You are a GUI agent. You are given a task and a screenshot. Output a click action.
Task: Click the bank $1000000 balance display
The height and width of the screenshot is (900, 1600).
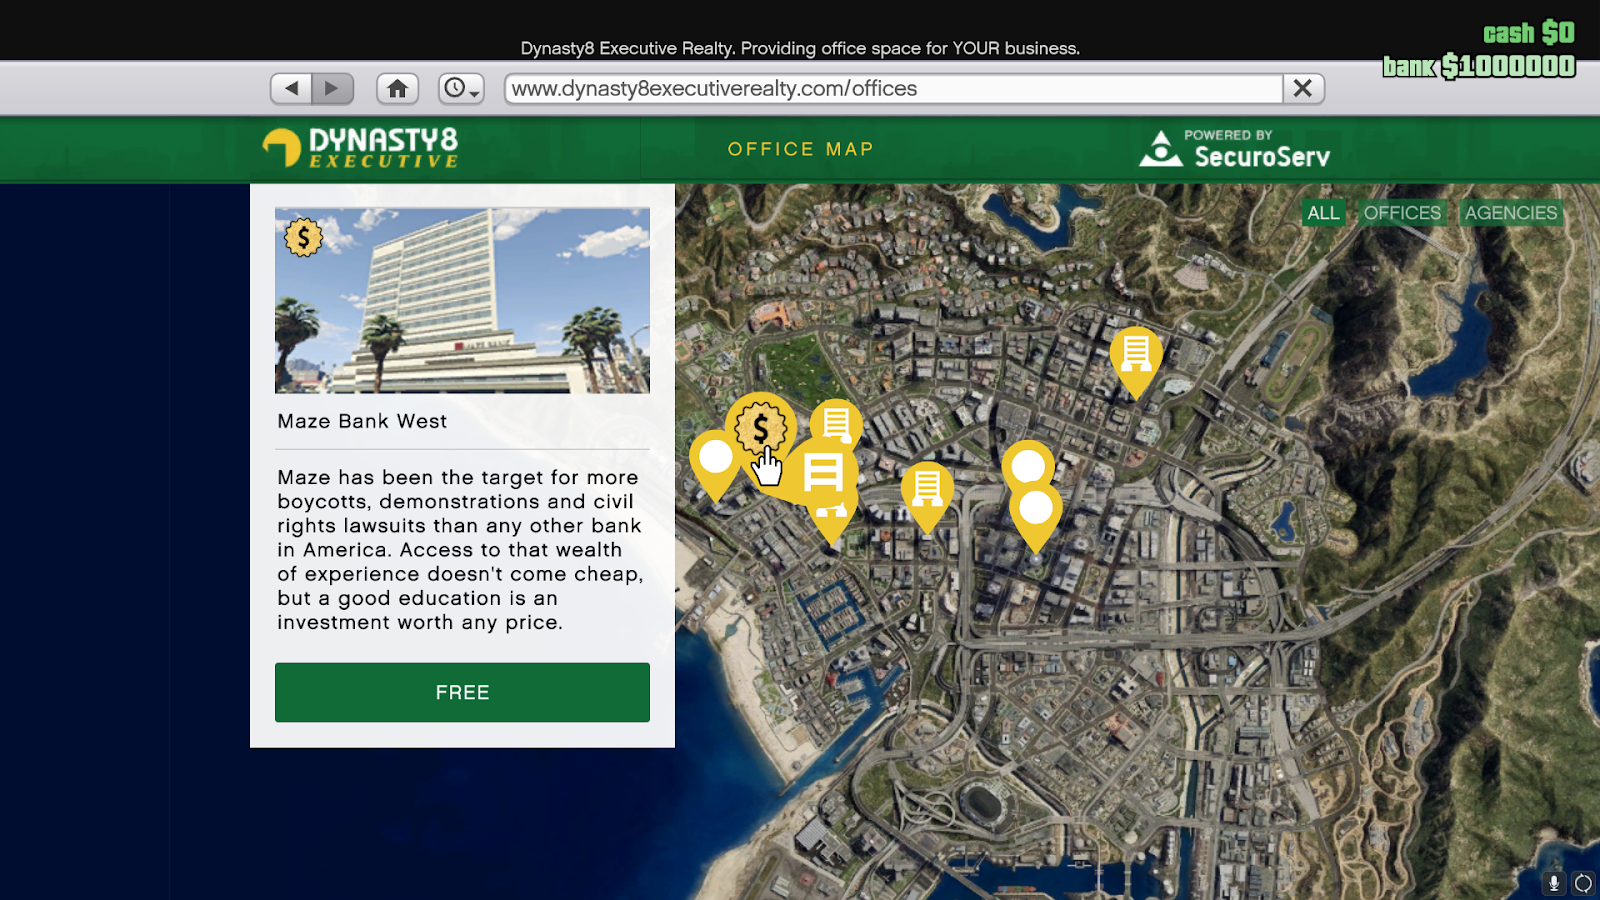coord(1479,66)
